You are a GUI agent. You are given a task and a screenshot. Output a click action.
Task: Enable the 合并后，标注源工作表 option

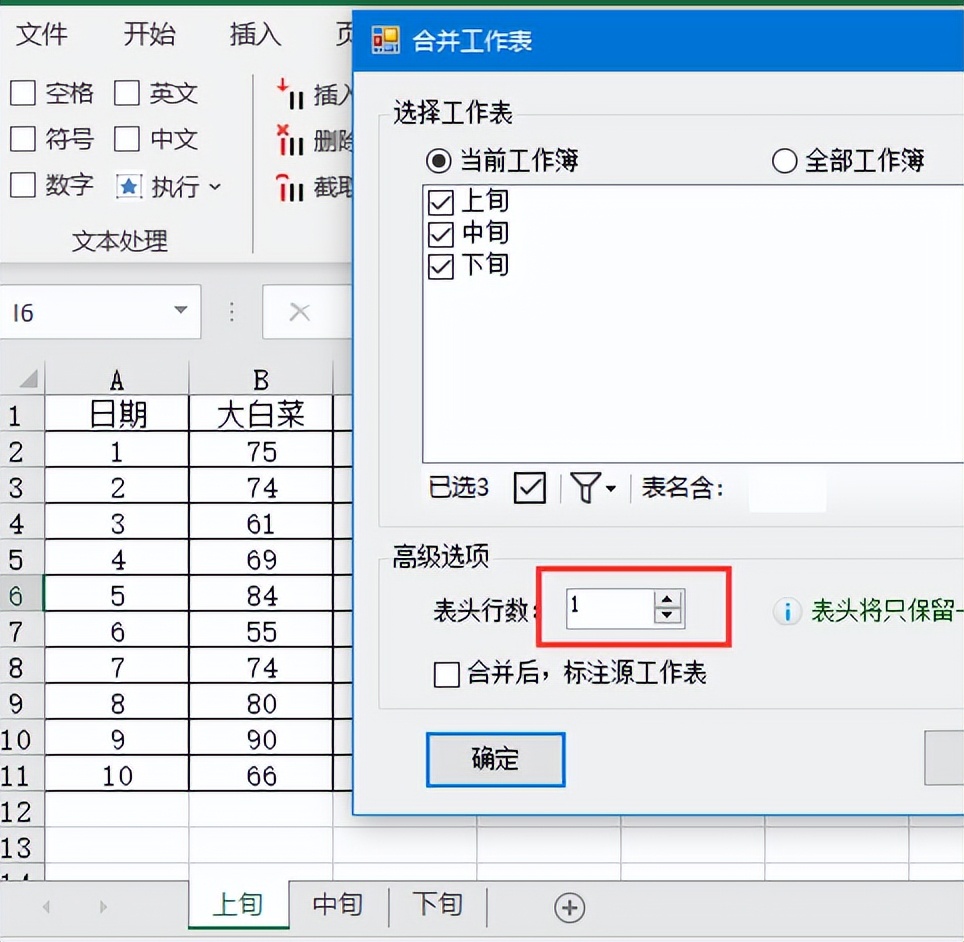coord(446,674)
